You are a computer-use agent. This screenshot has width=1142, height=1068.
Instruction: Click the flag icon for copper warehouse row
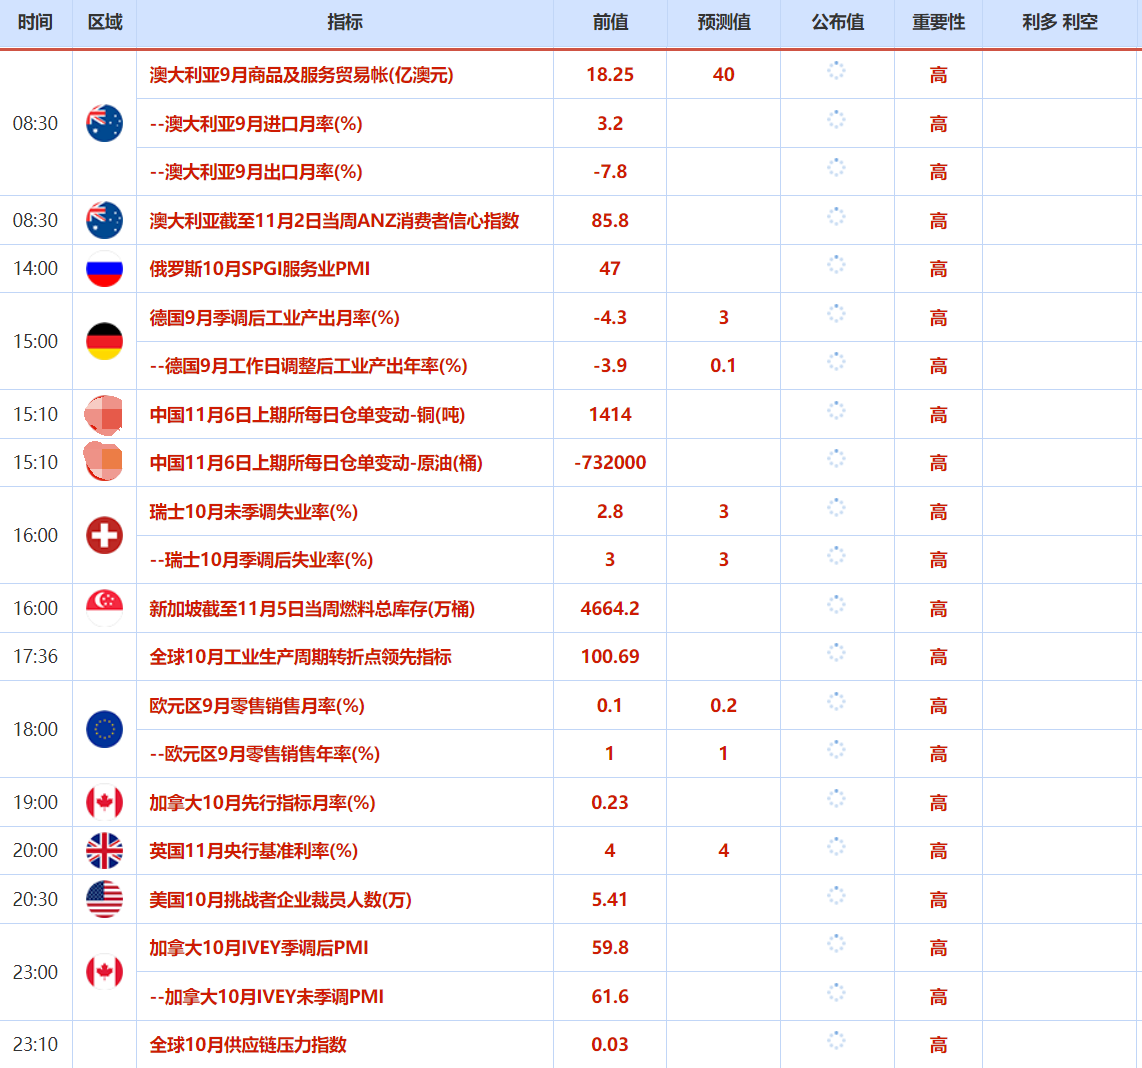104,415
